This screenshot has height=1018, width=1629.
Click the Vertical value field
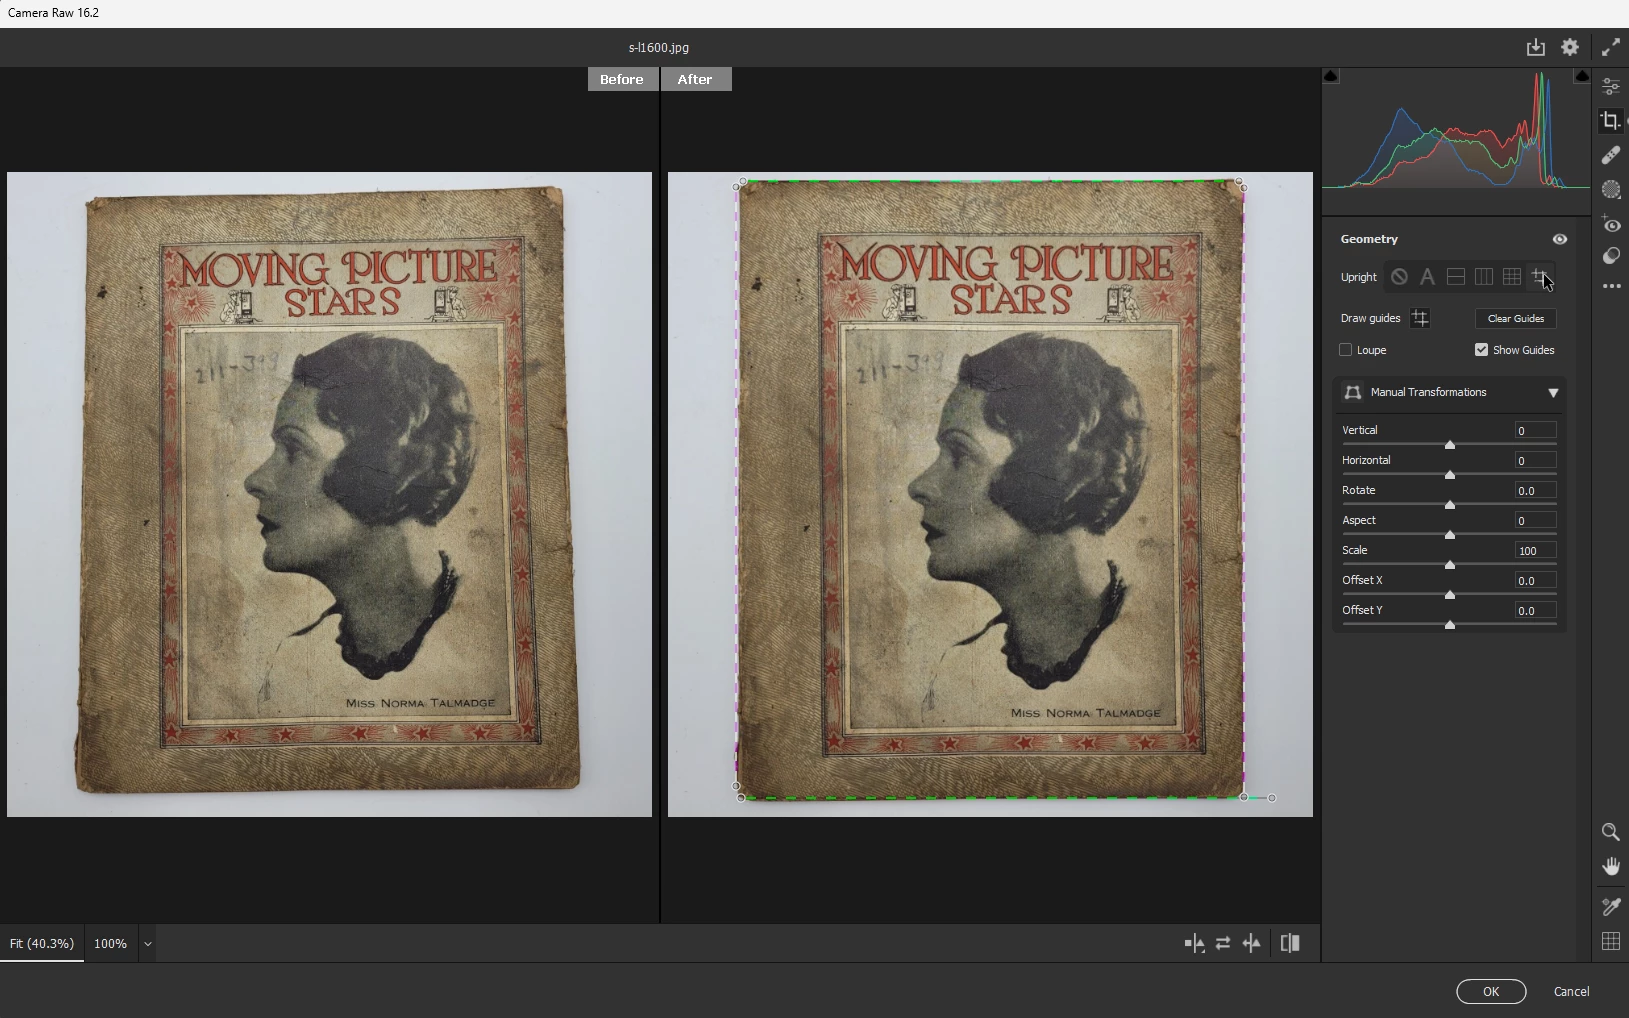pyautogui.click(x=1535, y=430)
